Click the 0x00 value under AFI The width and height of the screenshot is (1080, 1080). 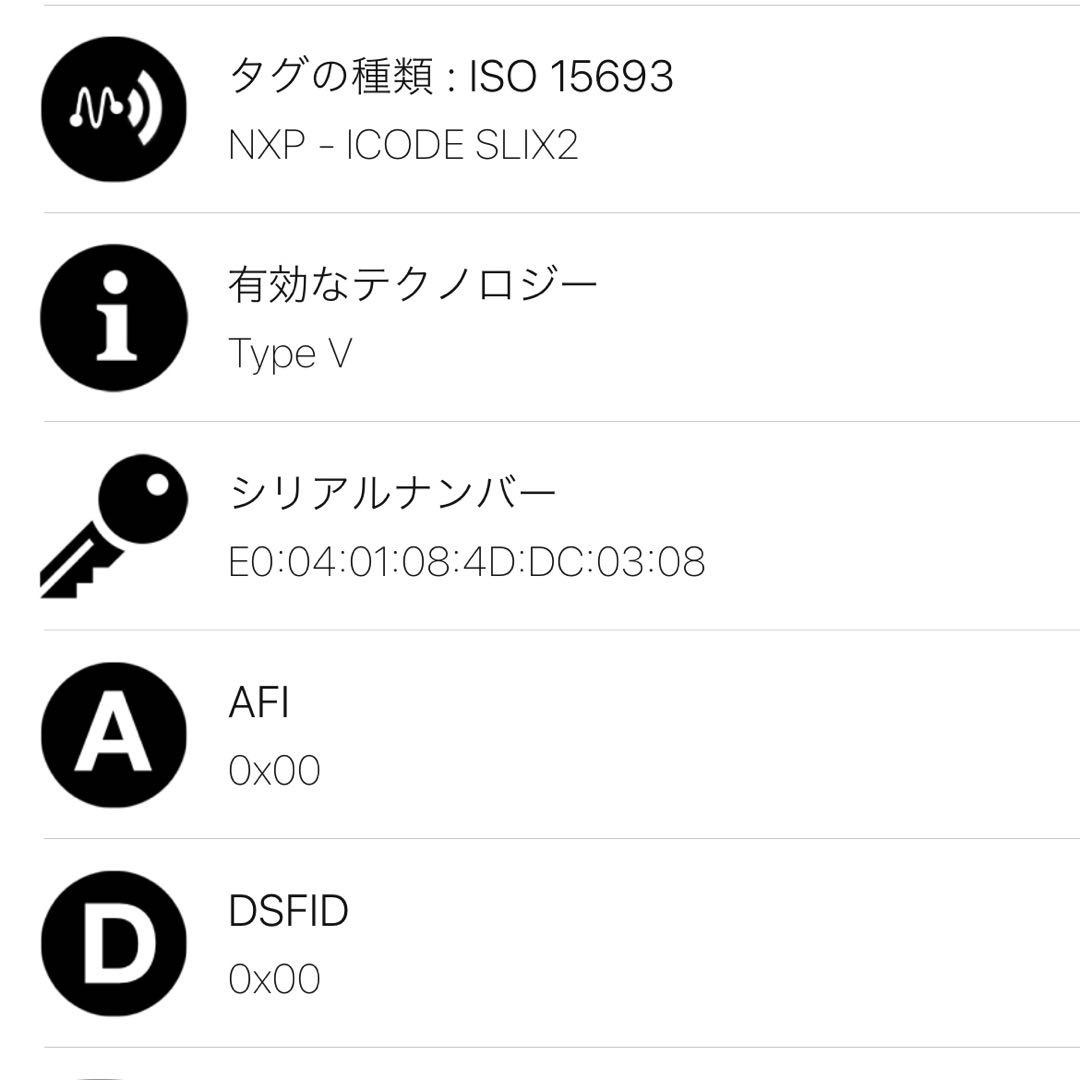[x=274, y=771]
